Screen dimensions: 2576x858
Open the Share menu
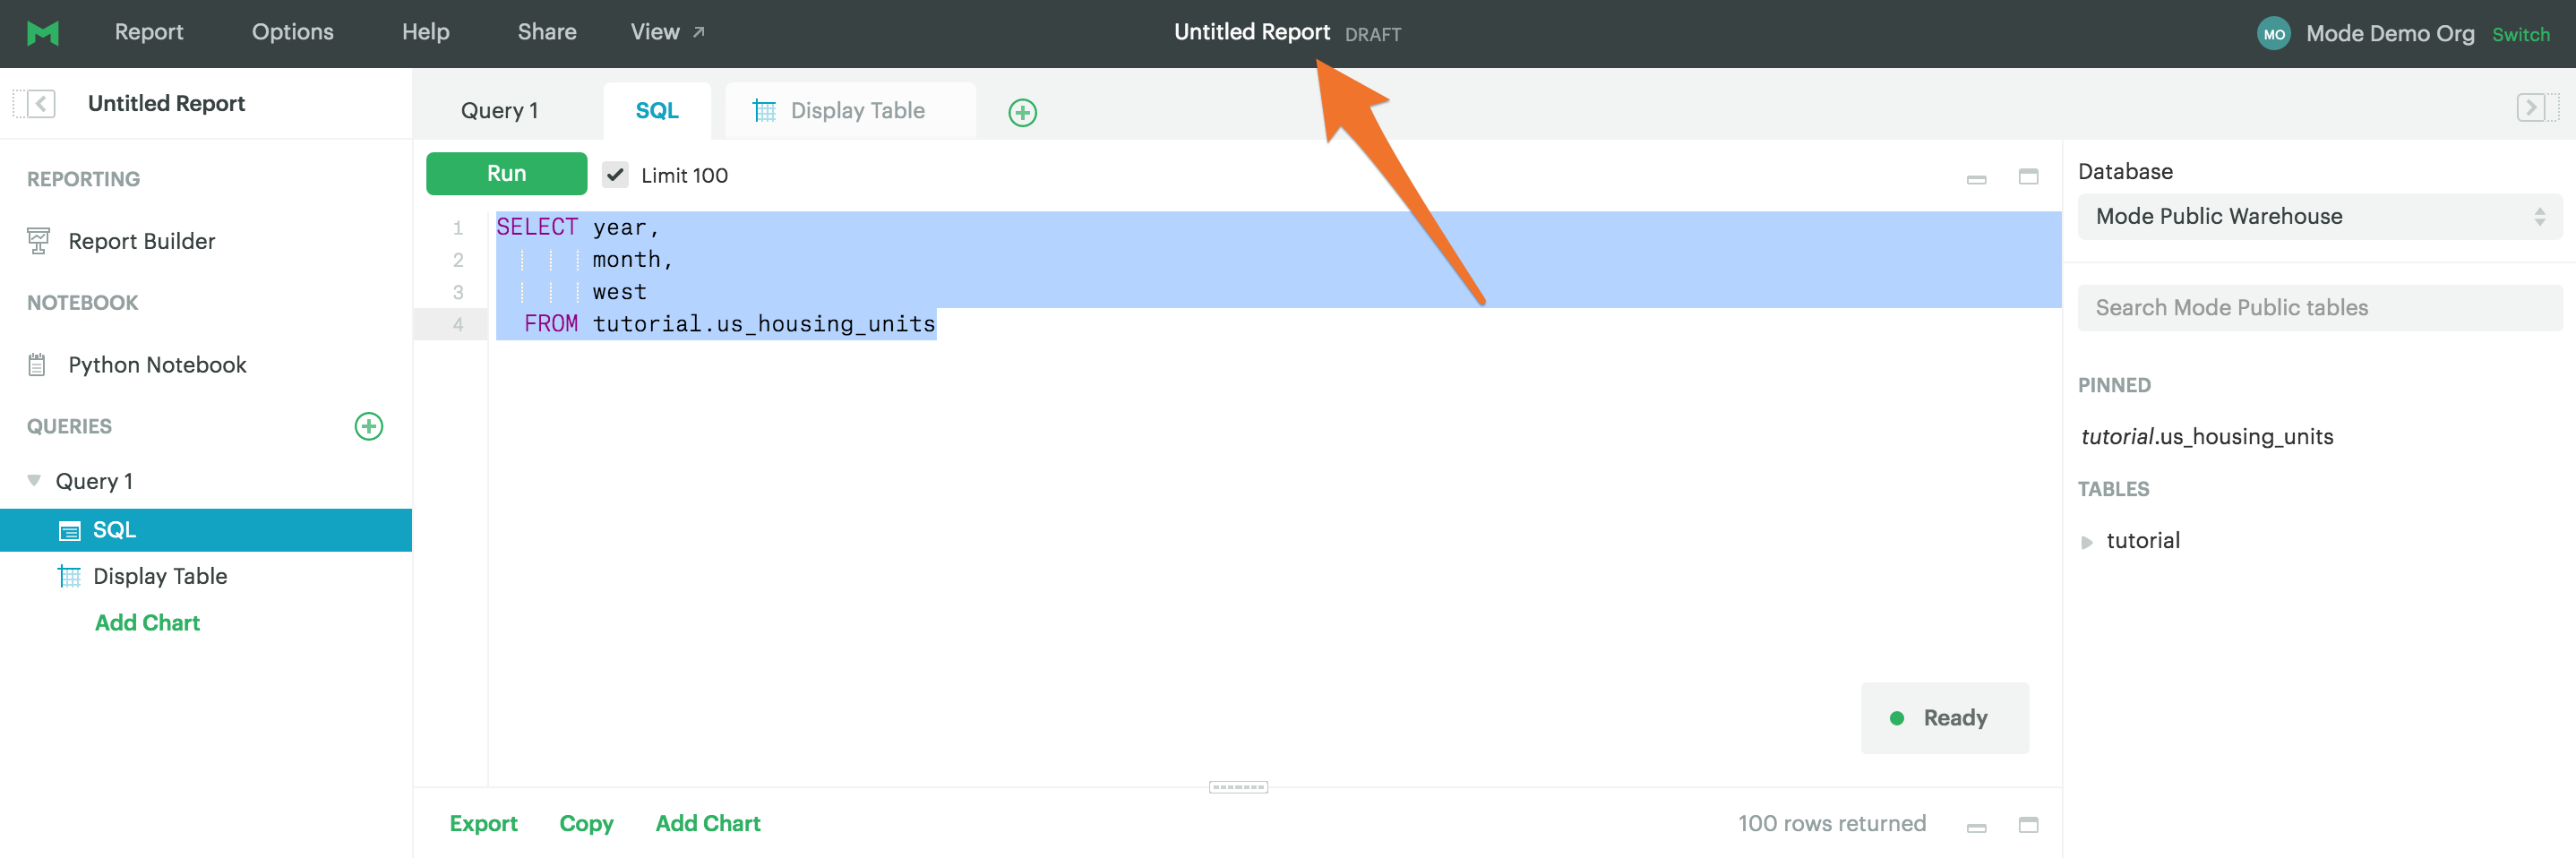click(547, 32)
